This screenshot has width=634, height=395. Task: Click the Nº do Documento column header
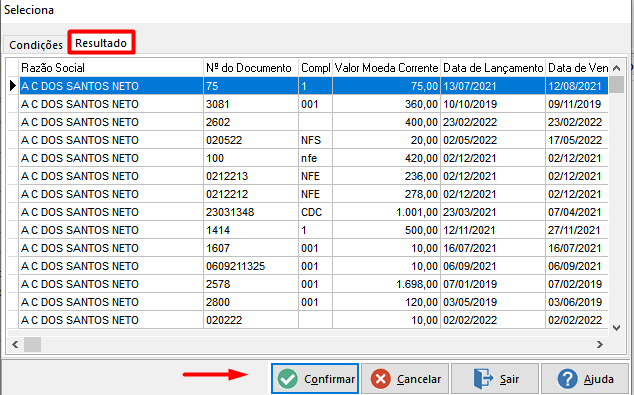click(x=251, y=68)
